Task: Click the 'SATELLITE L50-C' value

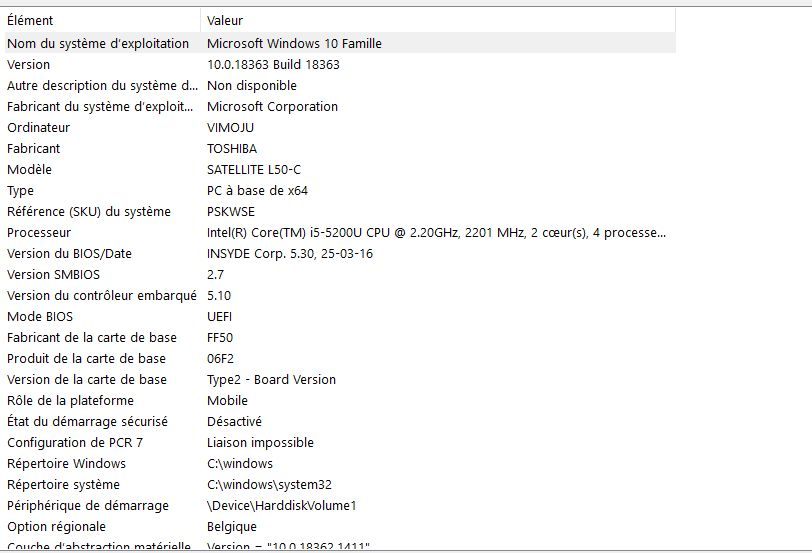Action: coord(254,169)
